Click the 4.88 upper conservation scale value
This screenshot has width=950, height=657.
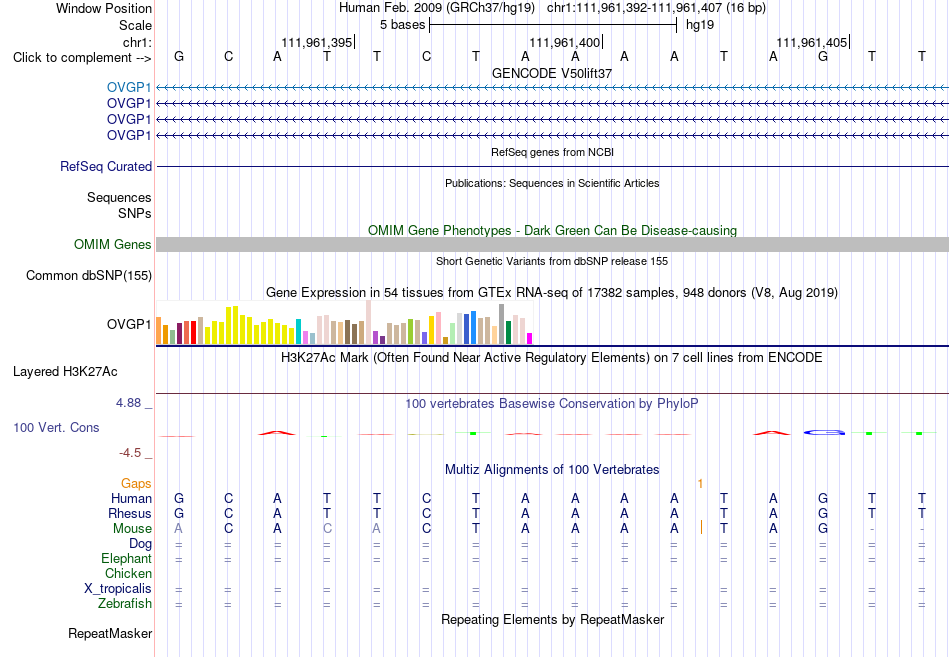click(128, 403)
